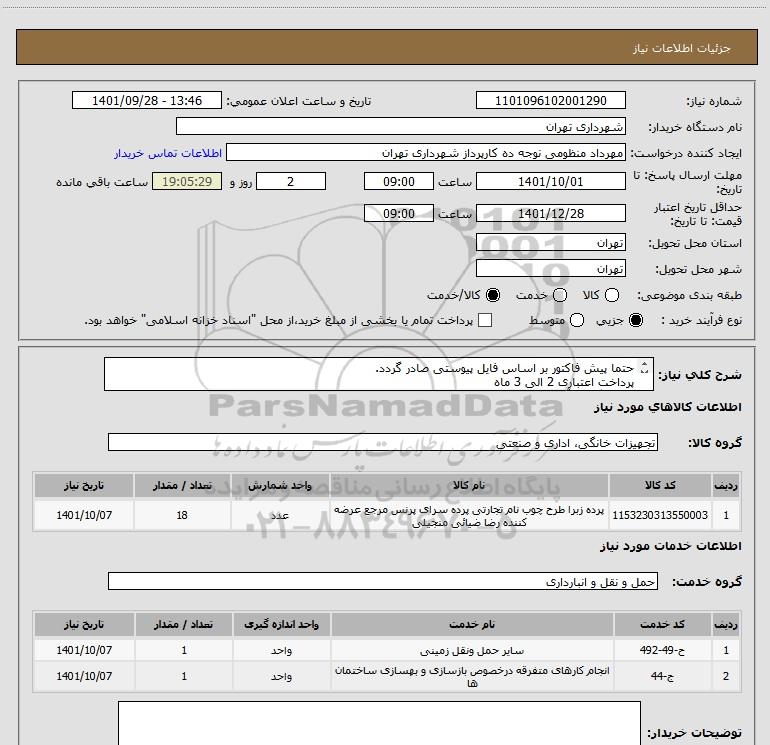Click the واحد اندازه گیری column header
Image resolution: width=770 pixels, height=745 pixels.
click(281, 624)
